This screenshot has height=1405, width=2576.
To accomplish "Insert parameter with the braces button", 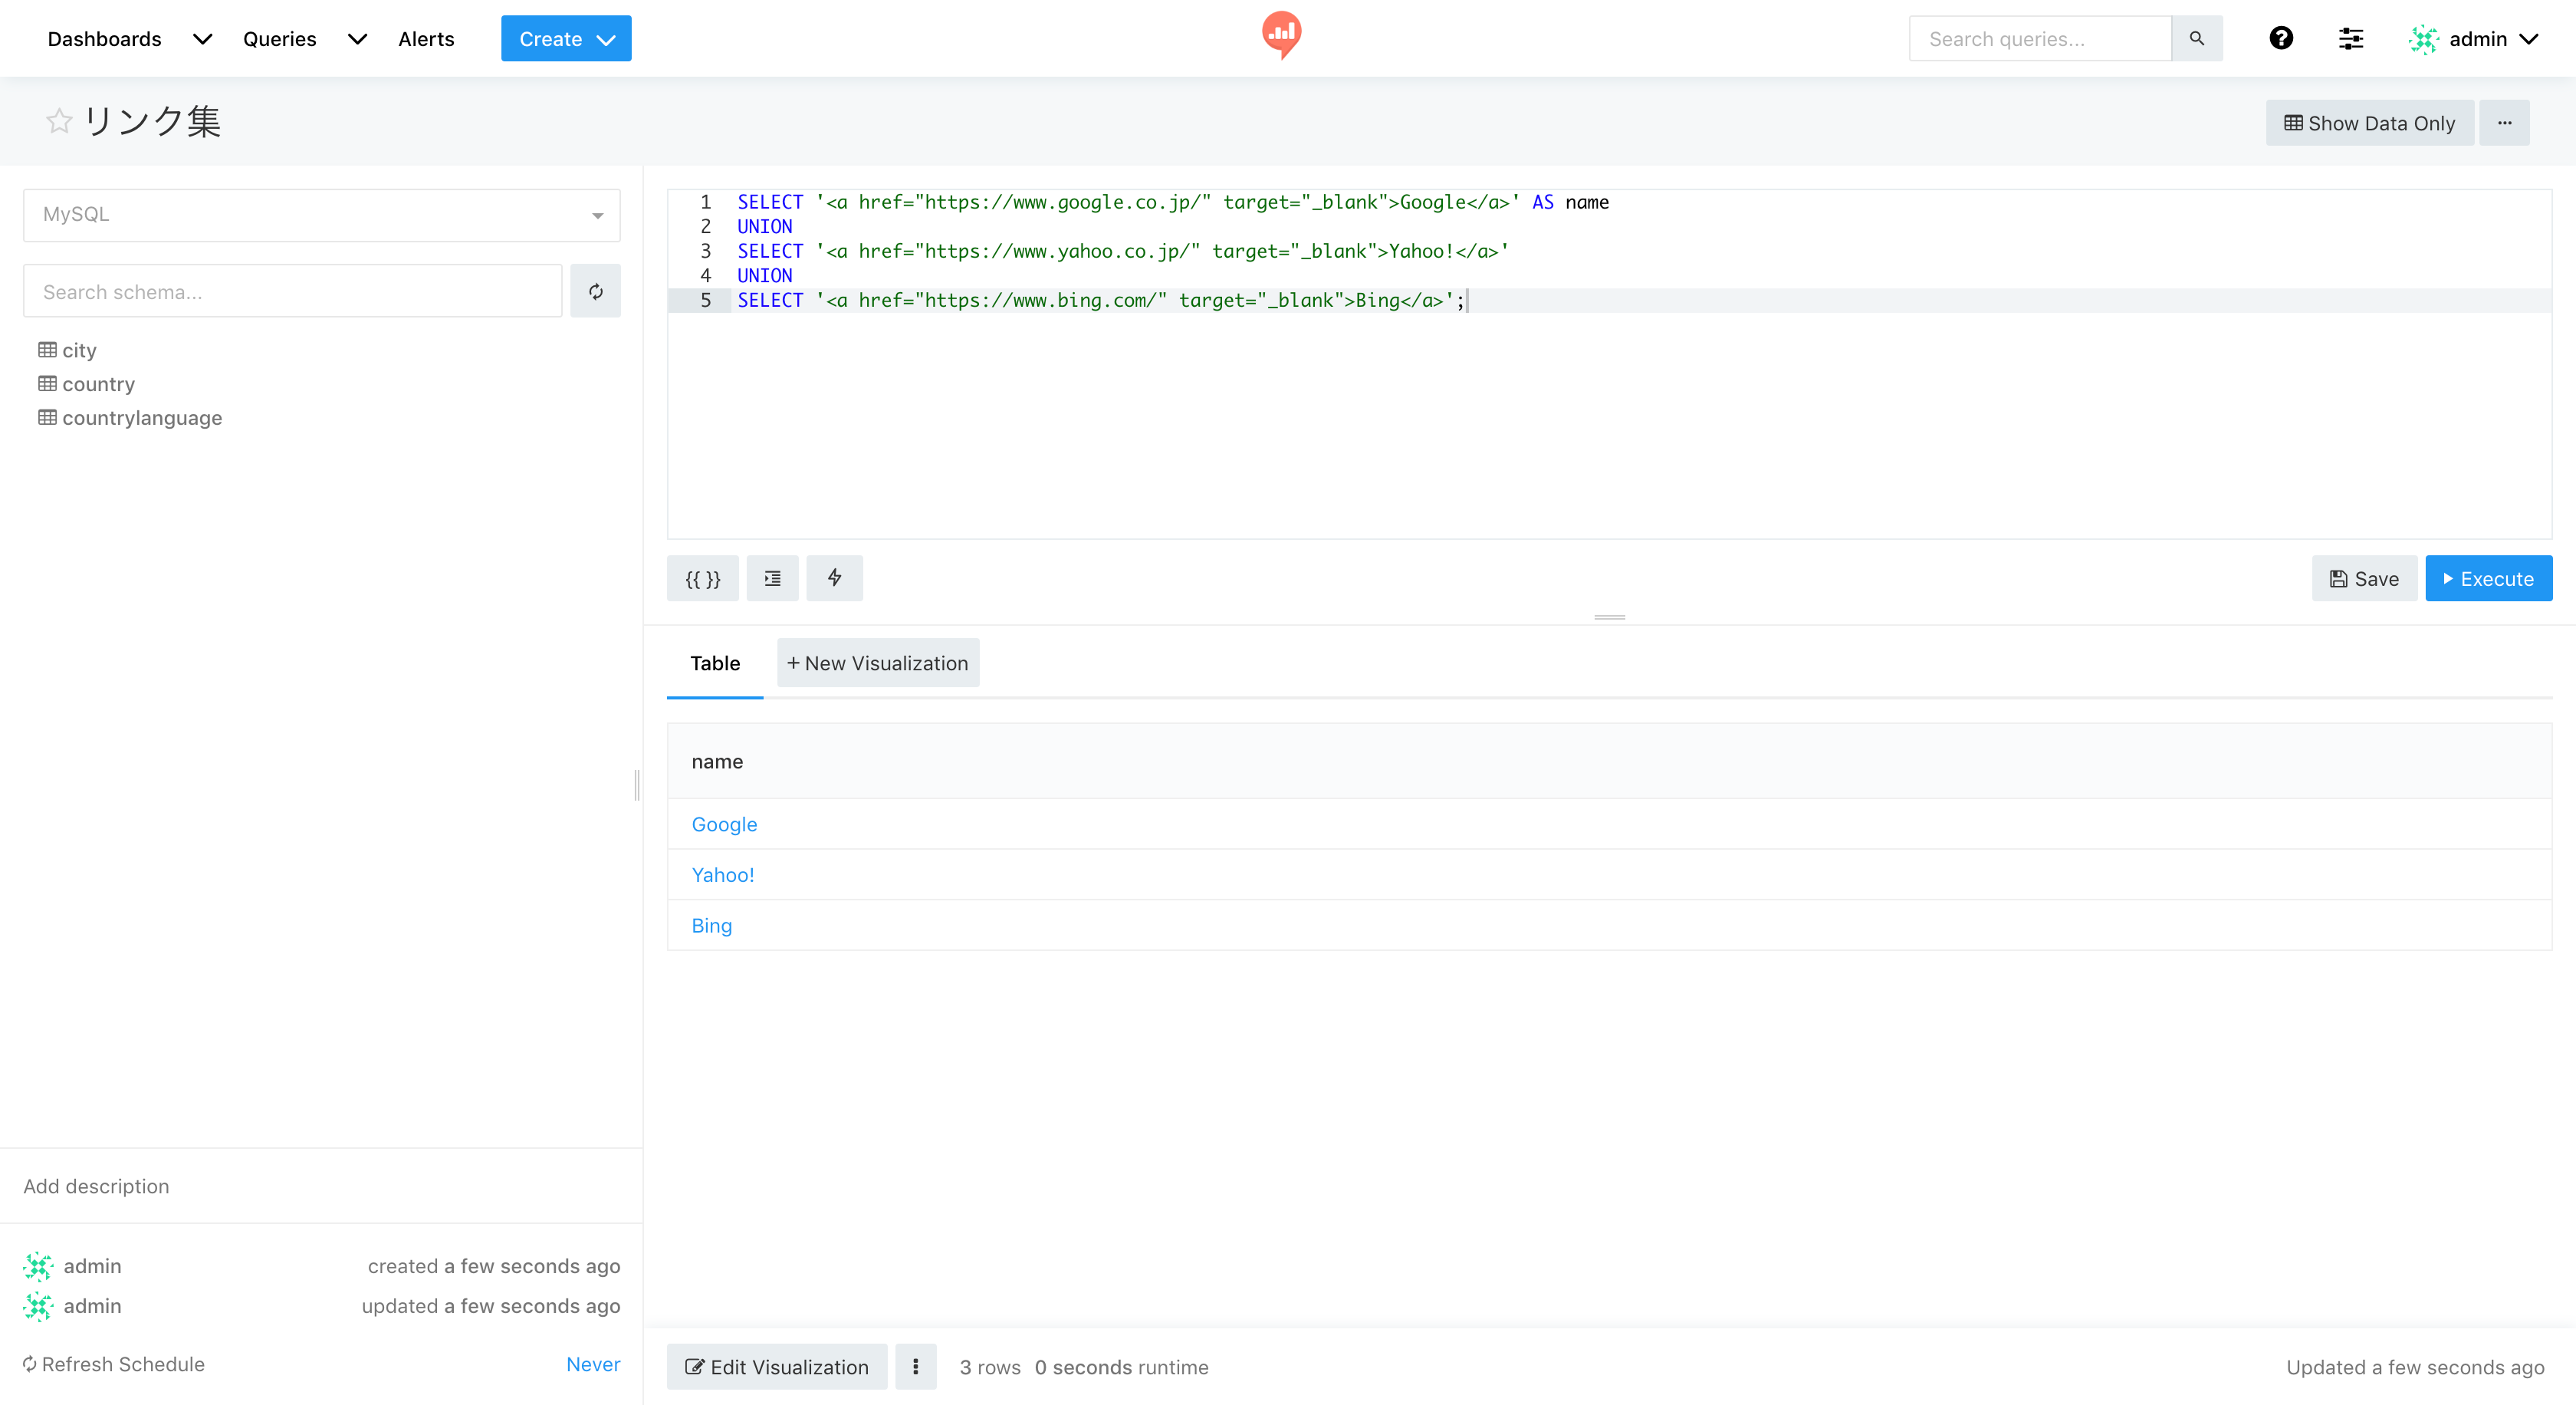I will pyautogui.click(x=702, y=579).
